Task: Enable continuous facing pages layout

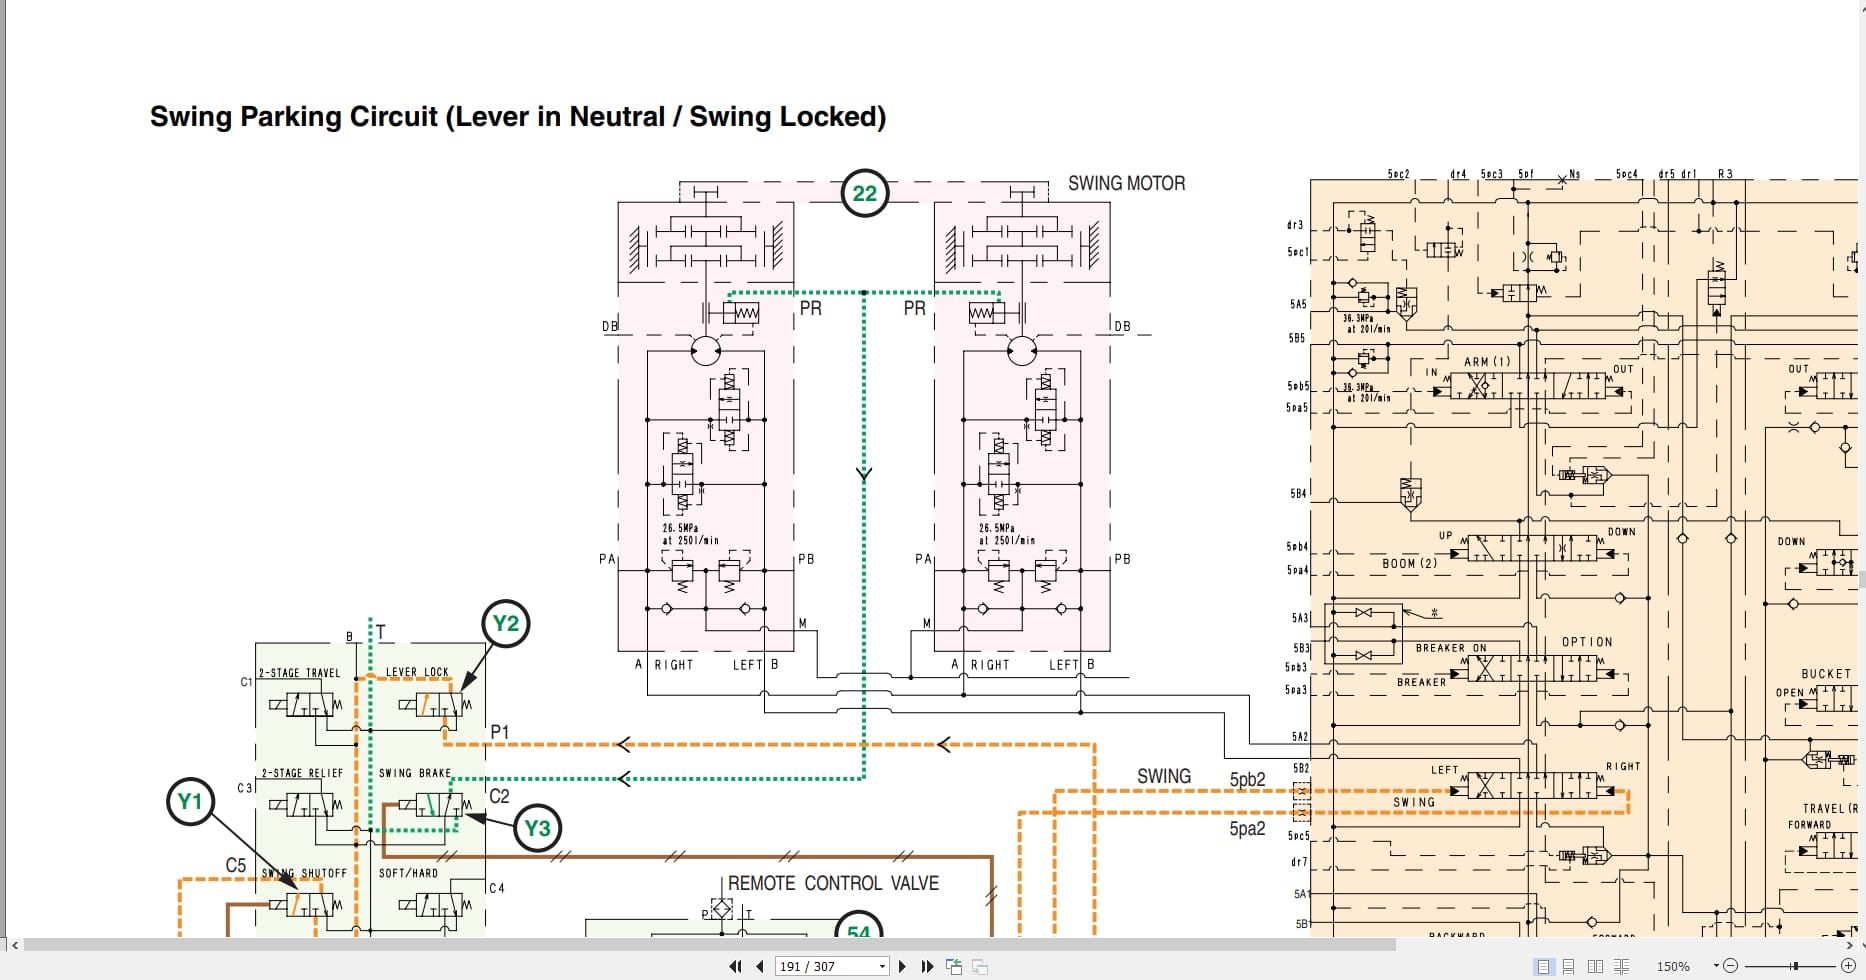Action: coord(1621,966)
